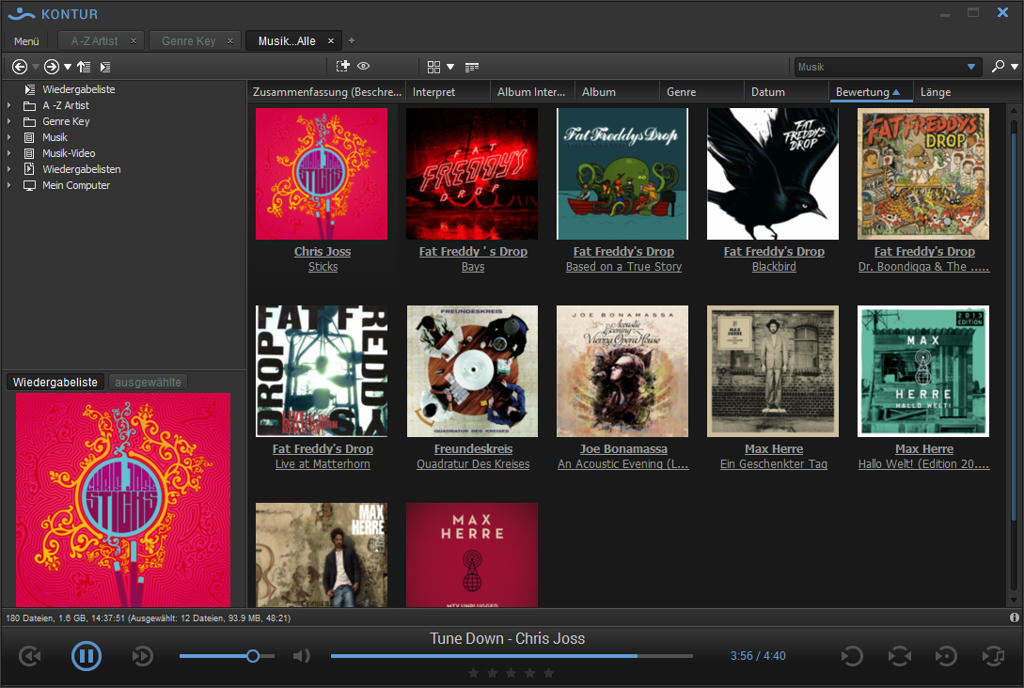Expand the Wiedergabelisten node
The height and width of the screenshot is (688, 1024).
pos(9,169)
